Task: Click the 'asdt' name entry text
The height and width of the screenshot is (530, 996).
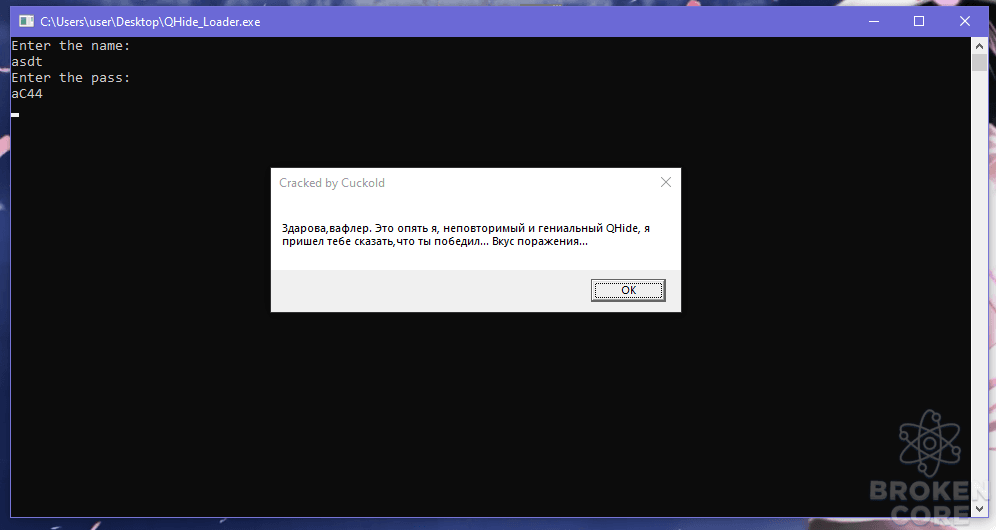Action: pyautogui.click(x=27, y=62)
